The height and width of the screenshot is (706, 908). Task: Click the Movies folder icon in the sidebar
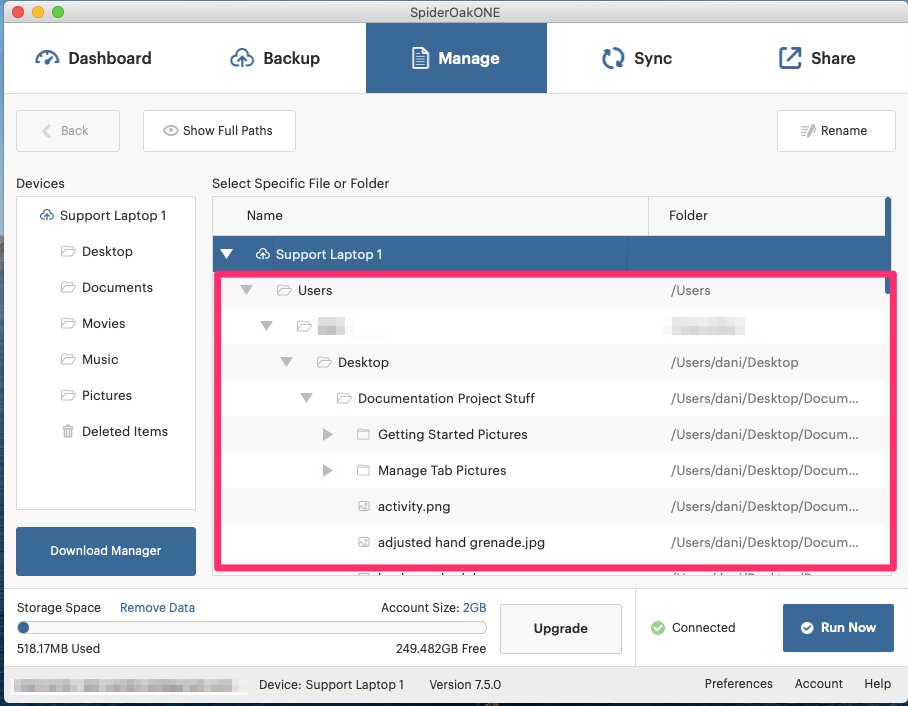(68, 324)
